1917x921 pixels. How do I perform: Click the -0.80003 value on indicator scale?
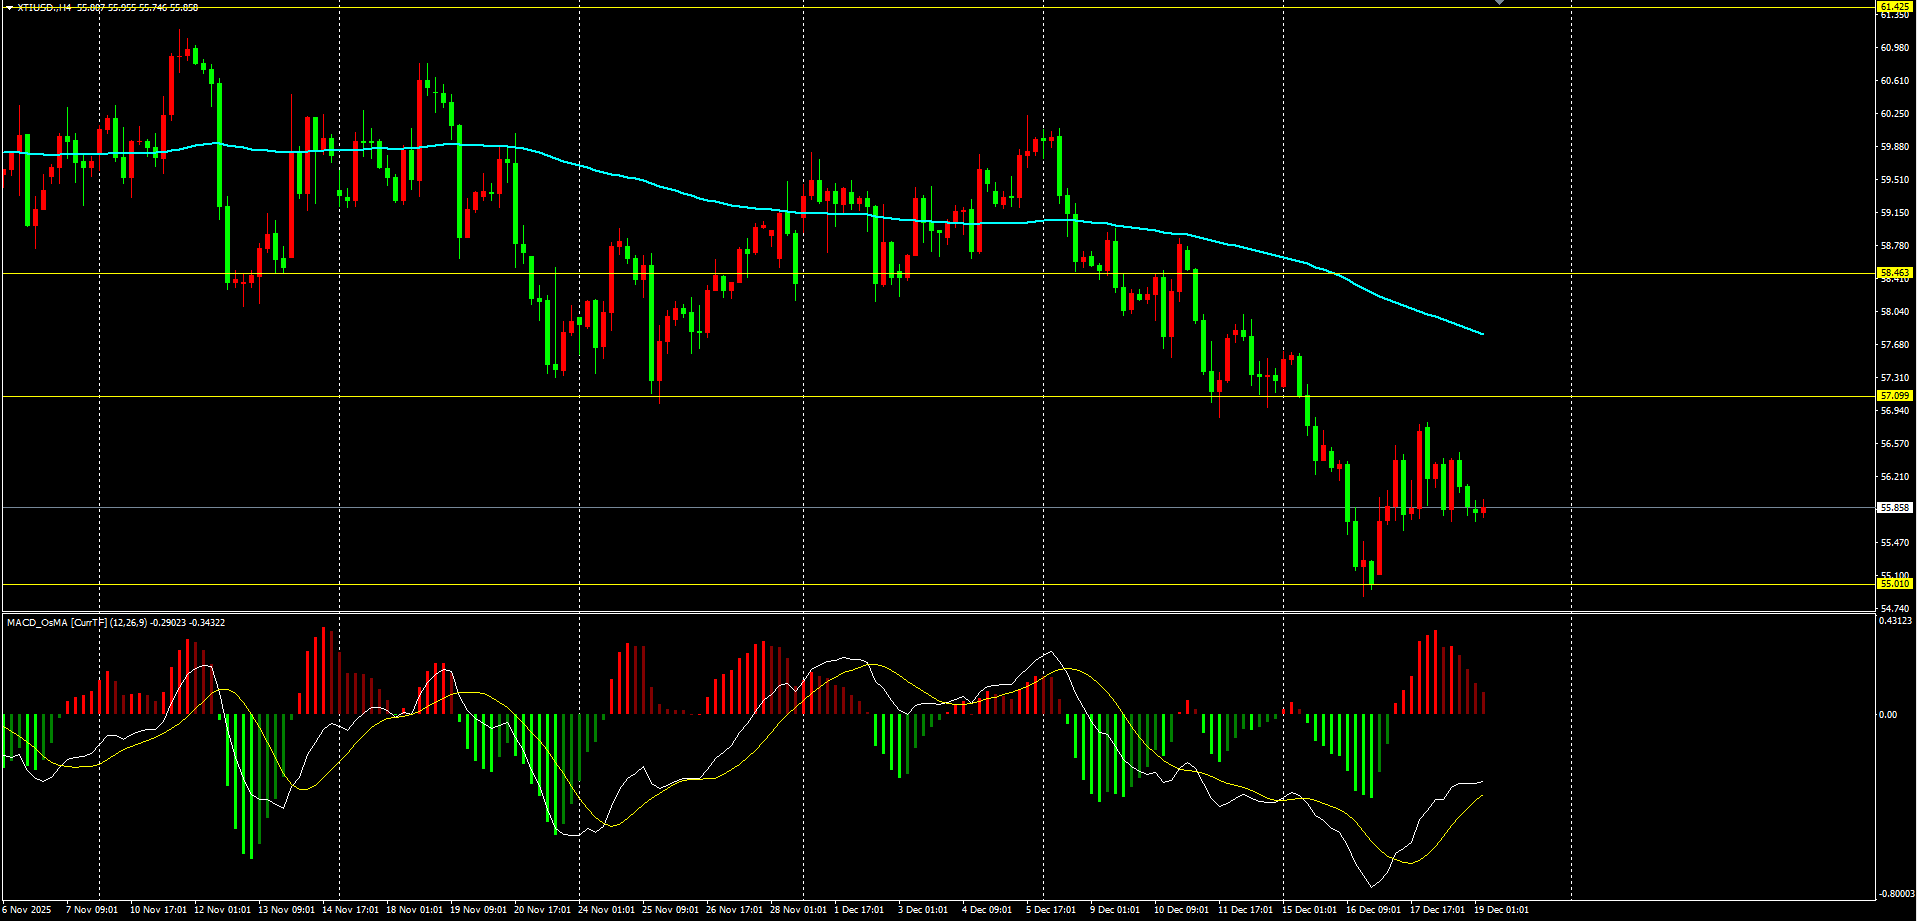pyautogui.click(x=1895, y=894)
